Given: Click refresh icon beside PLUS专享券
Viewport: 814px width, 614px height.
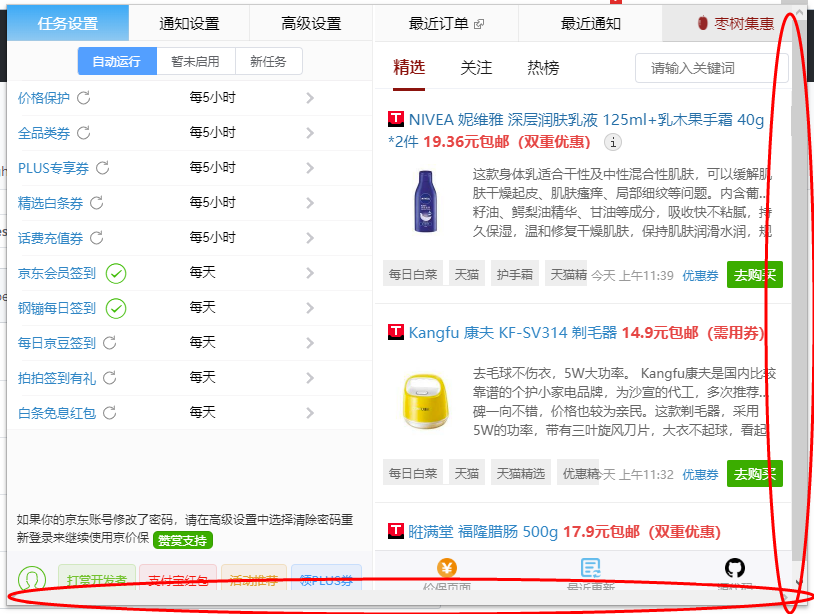Looking at the screenshot, I should pos(103,168).
